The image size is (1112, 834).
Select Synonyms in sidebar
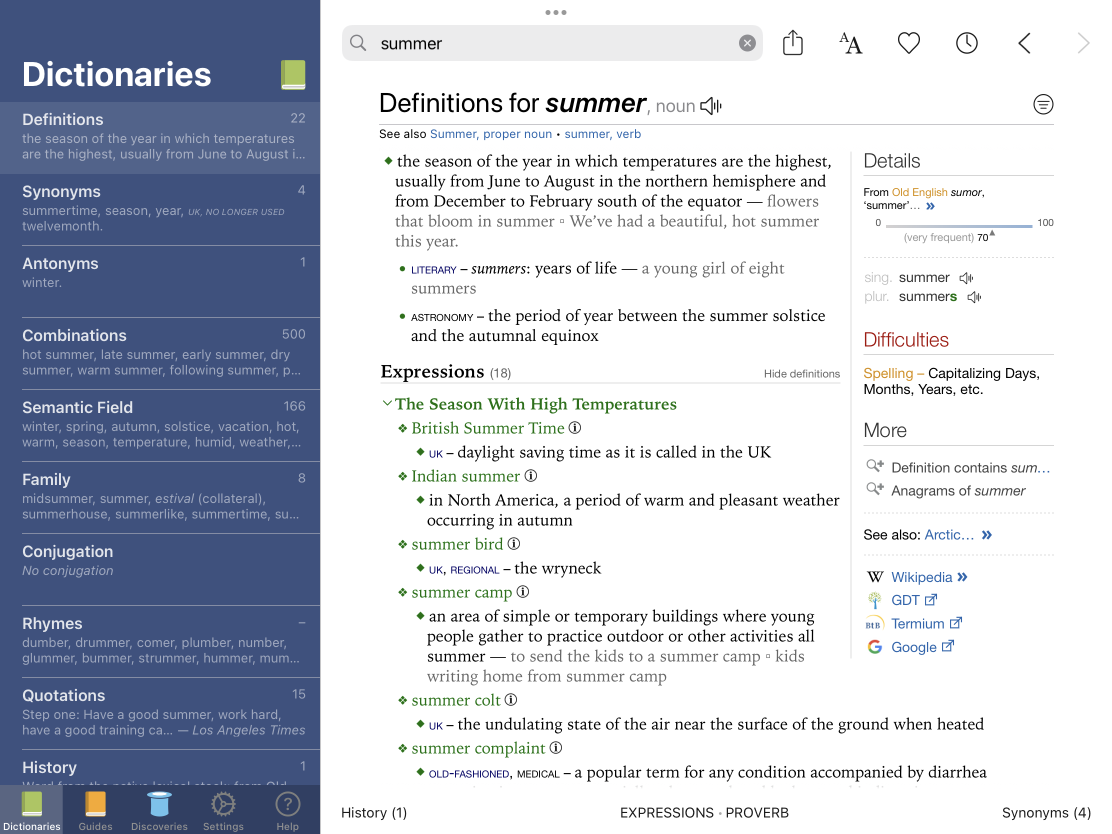[160, 210]
